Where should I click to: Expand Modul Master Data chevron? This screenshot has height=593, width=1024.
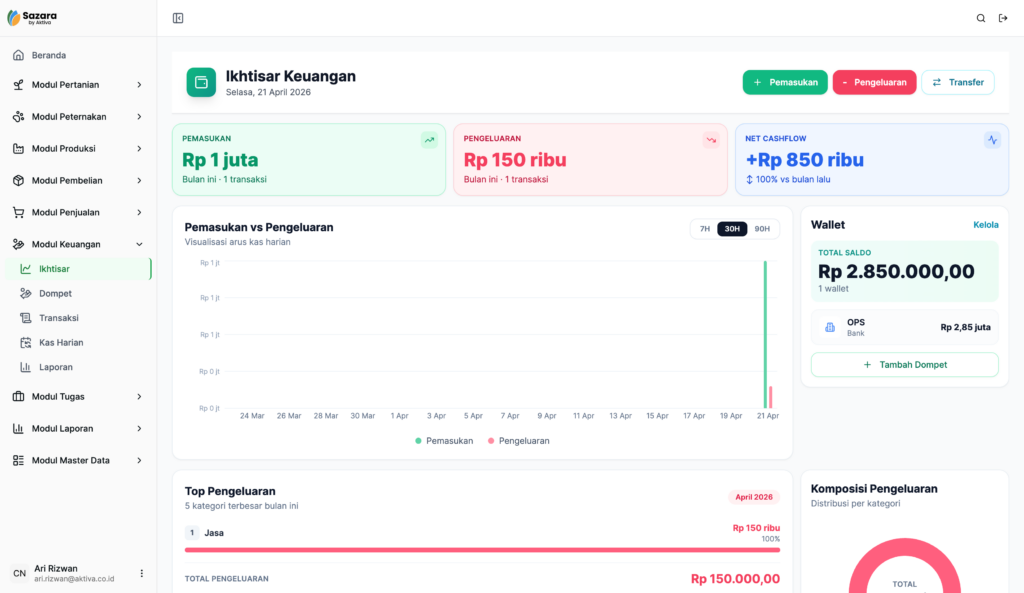[139, 460]
